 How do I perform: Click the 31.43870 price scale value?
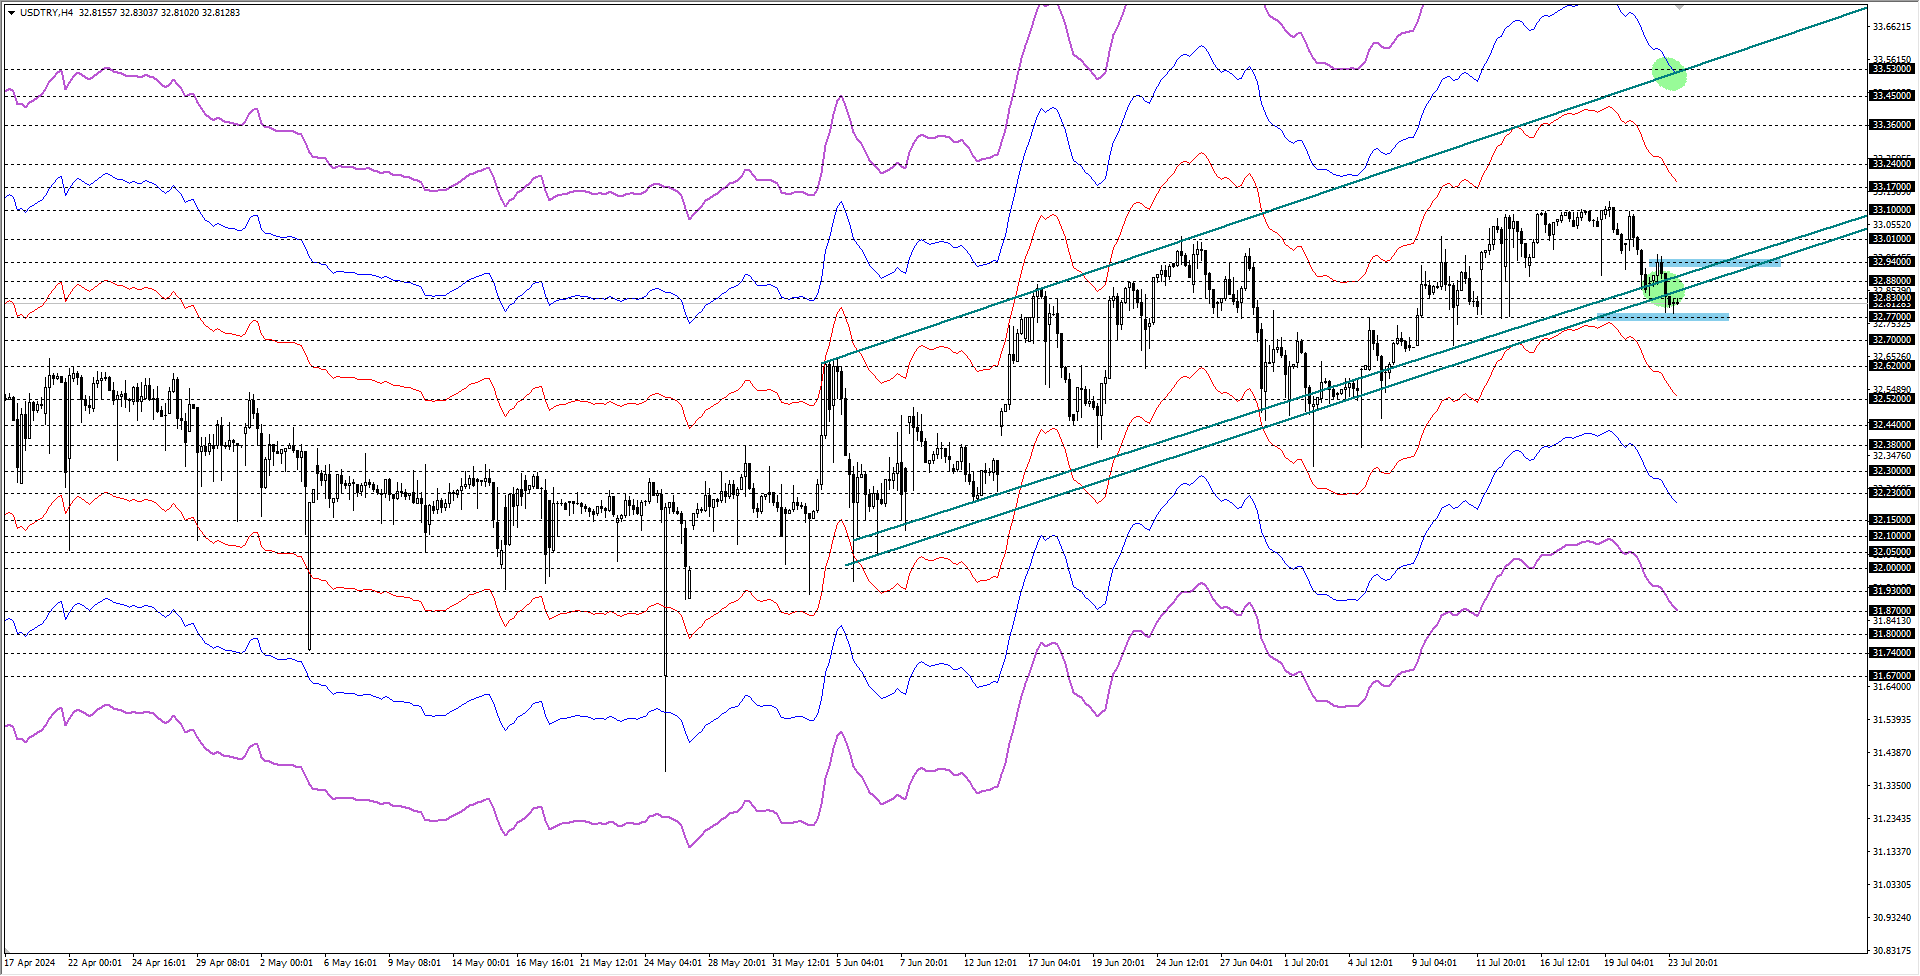(x=1892, y=753)
